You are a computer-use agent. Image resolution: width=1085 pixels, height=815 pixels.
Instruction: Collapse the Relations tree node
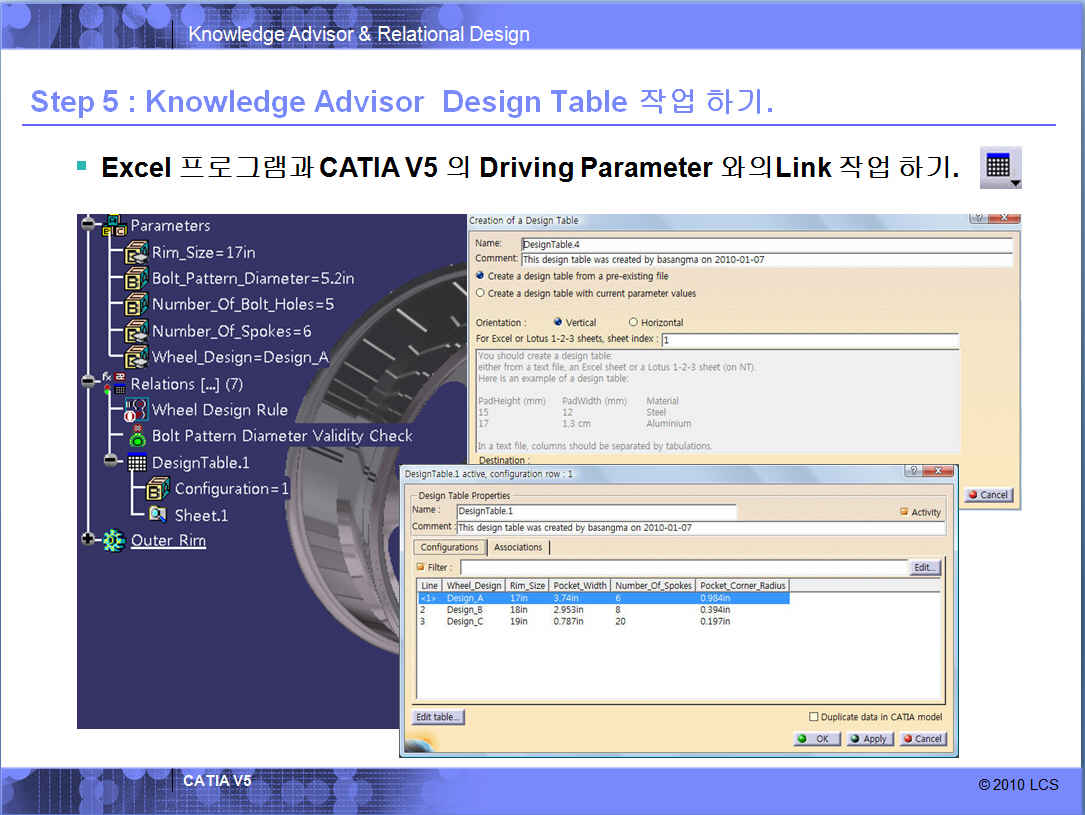pos(89,384)
